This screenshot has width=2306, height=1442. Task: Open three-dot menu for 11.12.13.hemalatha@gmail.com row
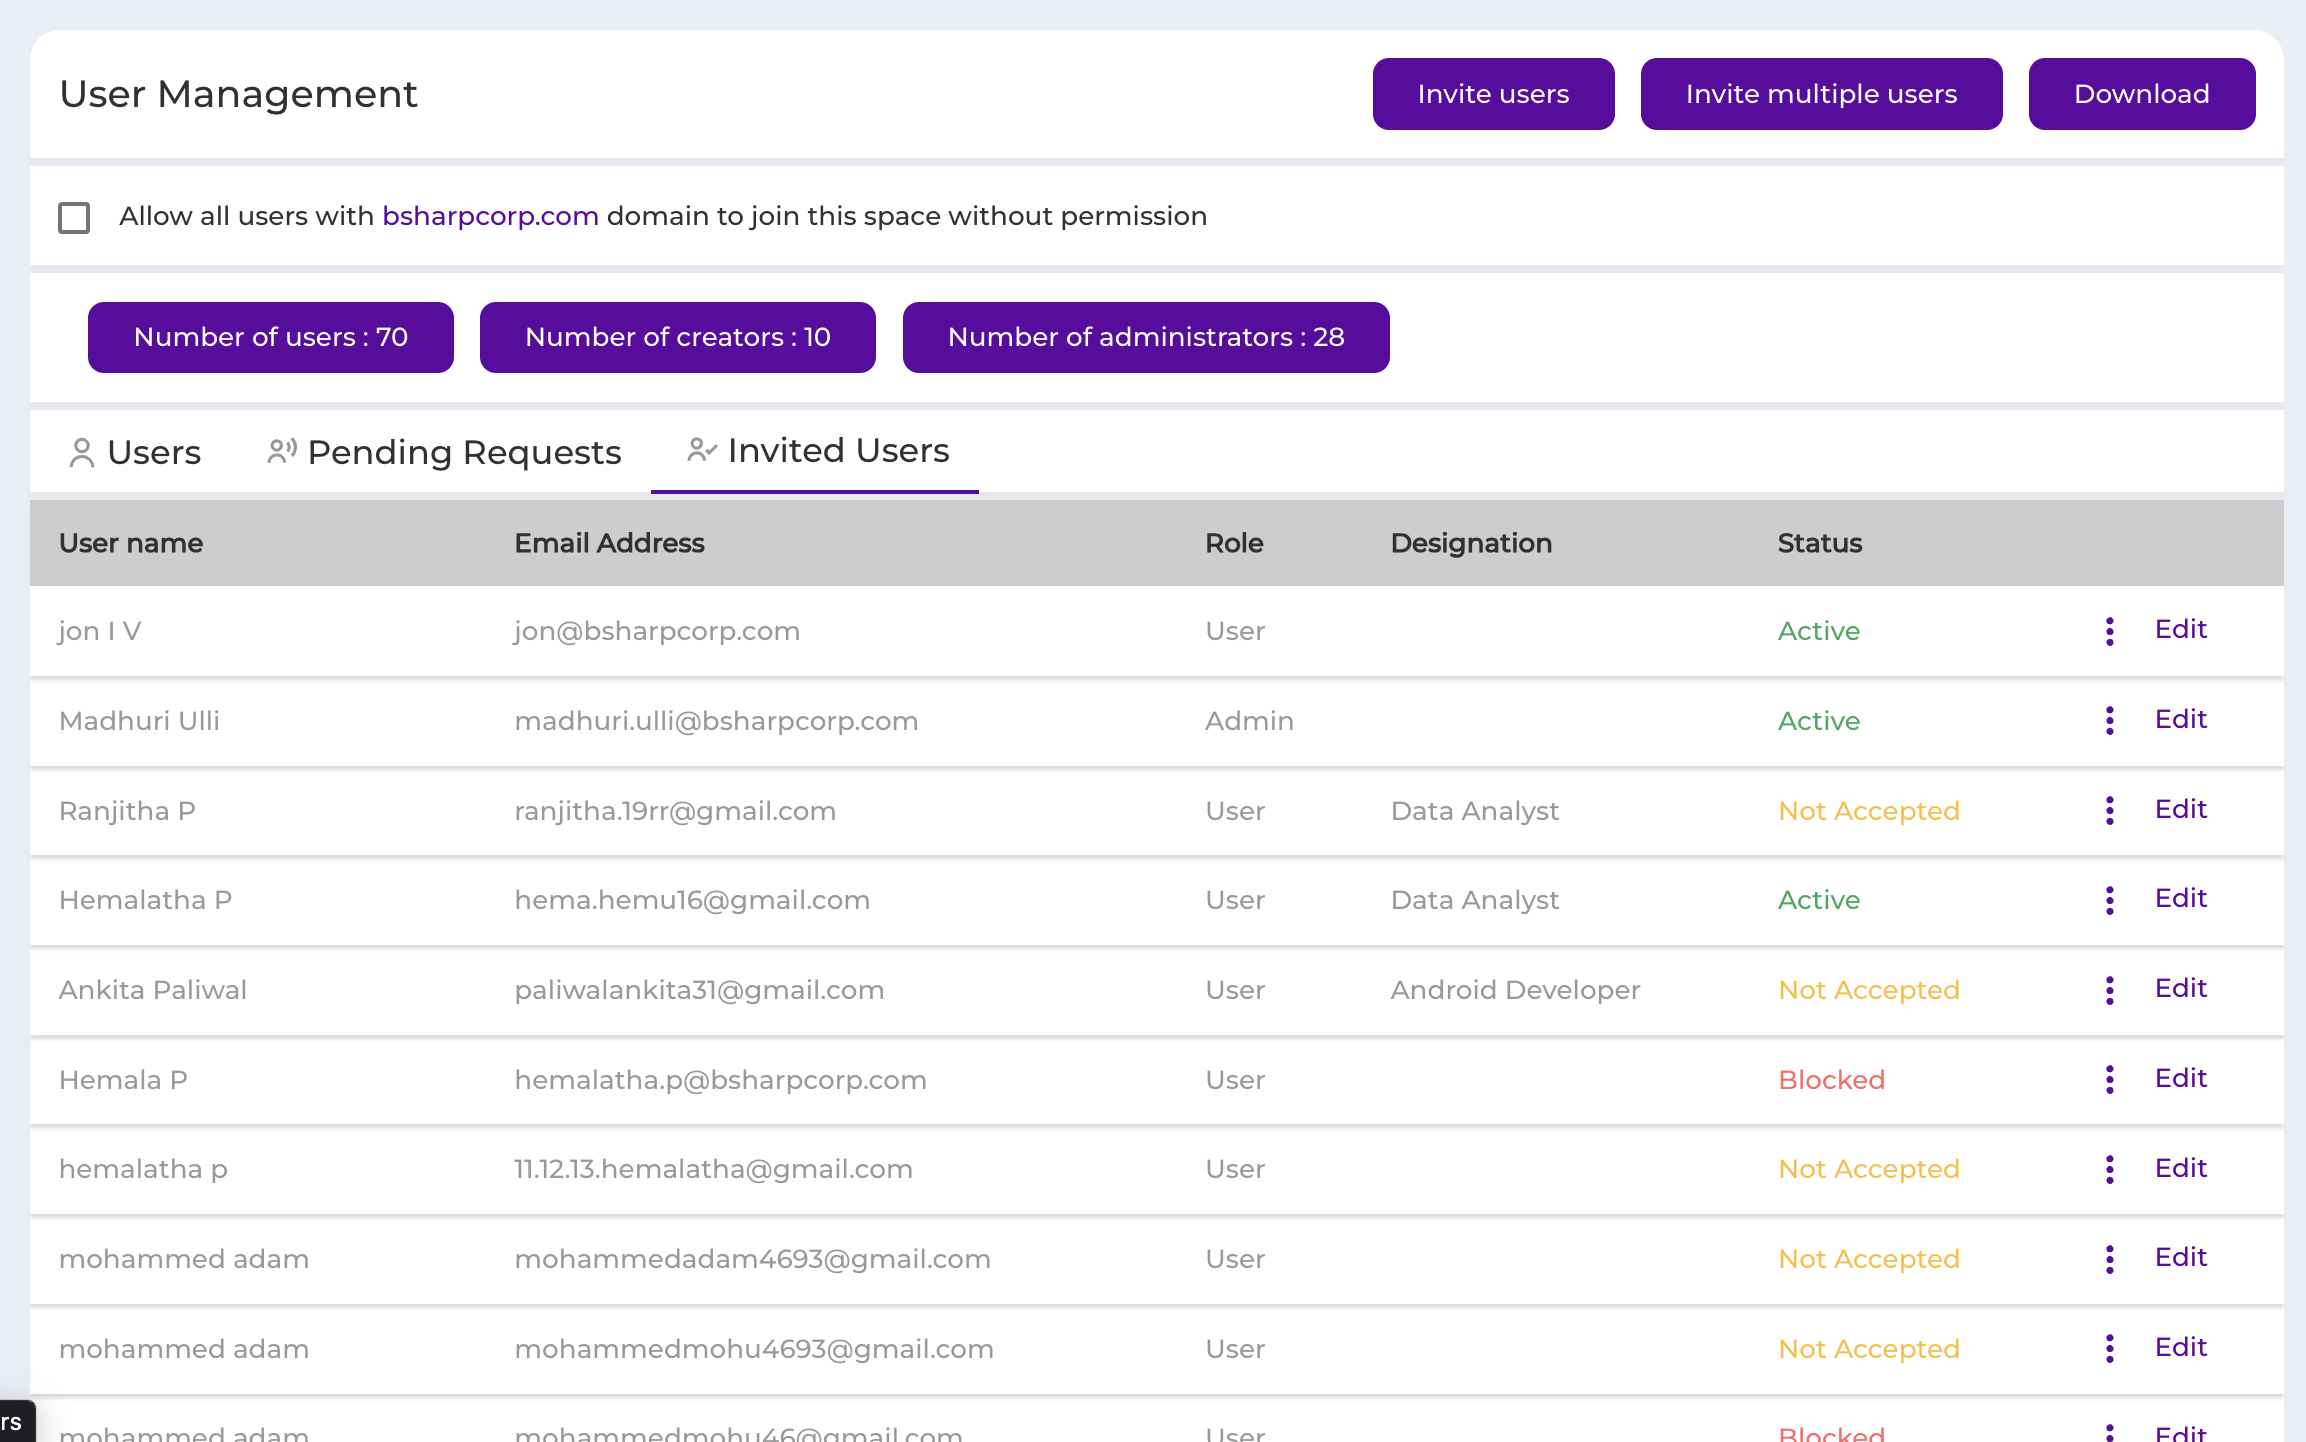click(x=2110, y=1169)
